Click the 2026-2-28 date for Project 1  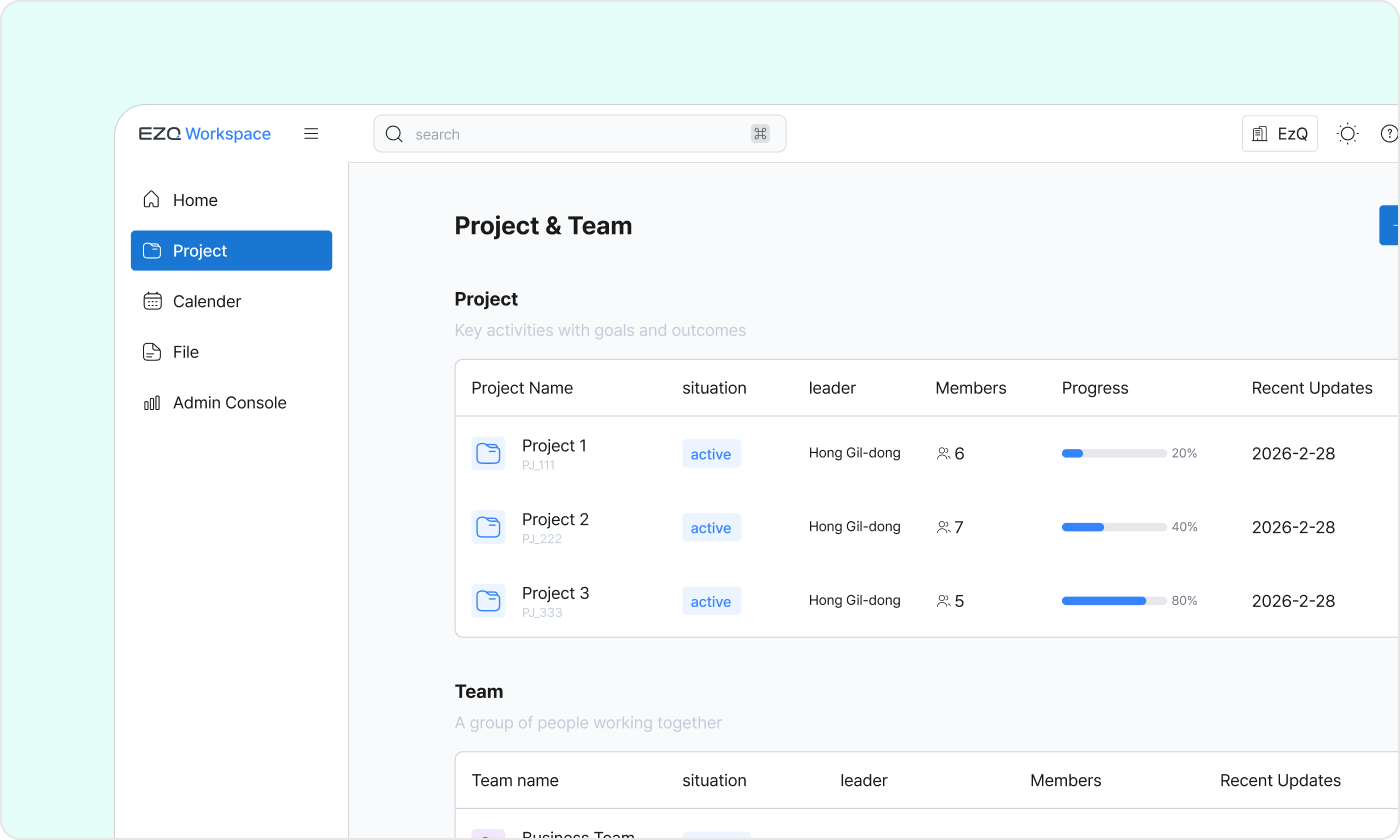pos(1293,453)
